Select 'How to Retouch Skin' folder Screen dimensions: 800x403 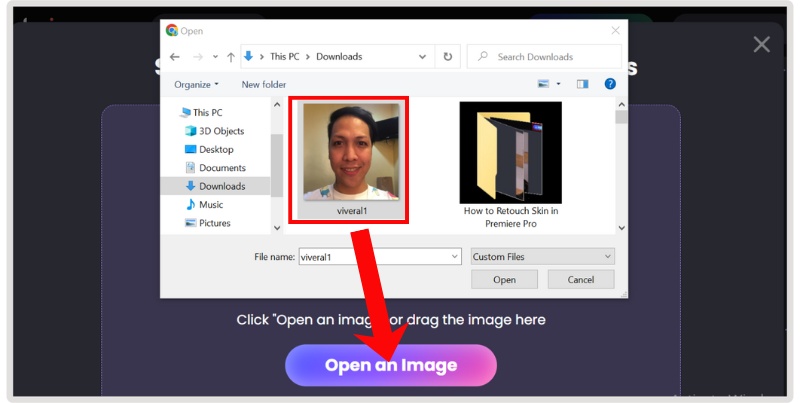point(511,165)
